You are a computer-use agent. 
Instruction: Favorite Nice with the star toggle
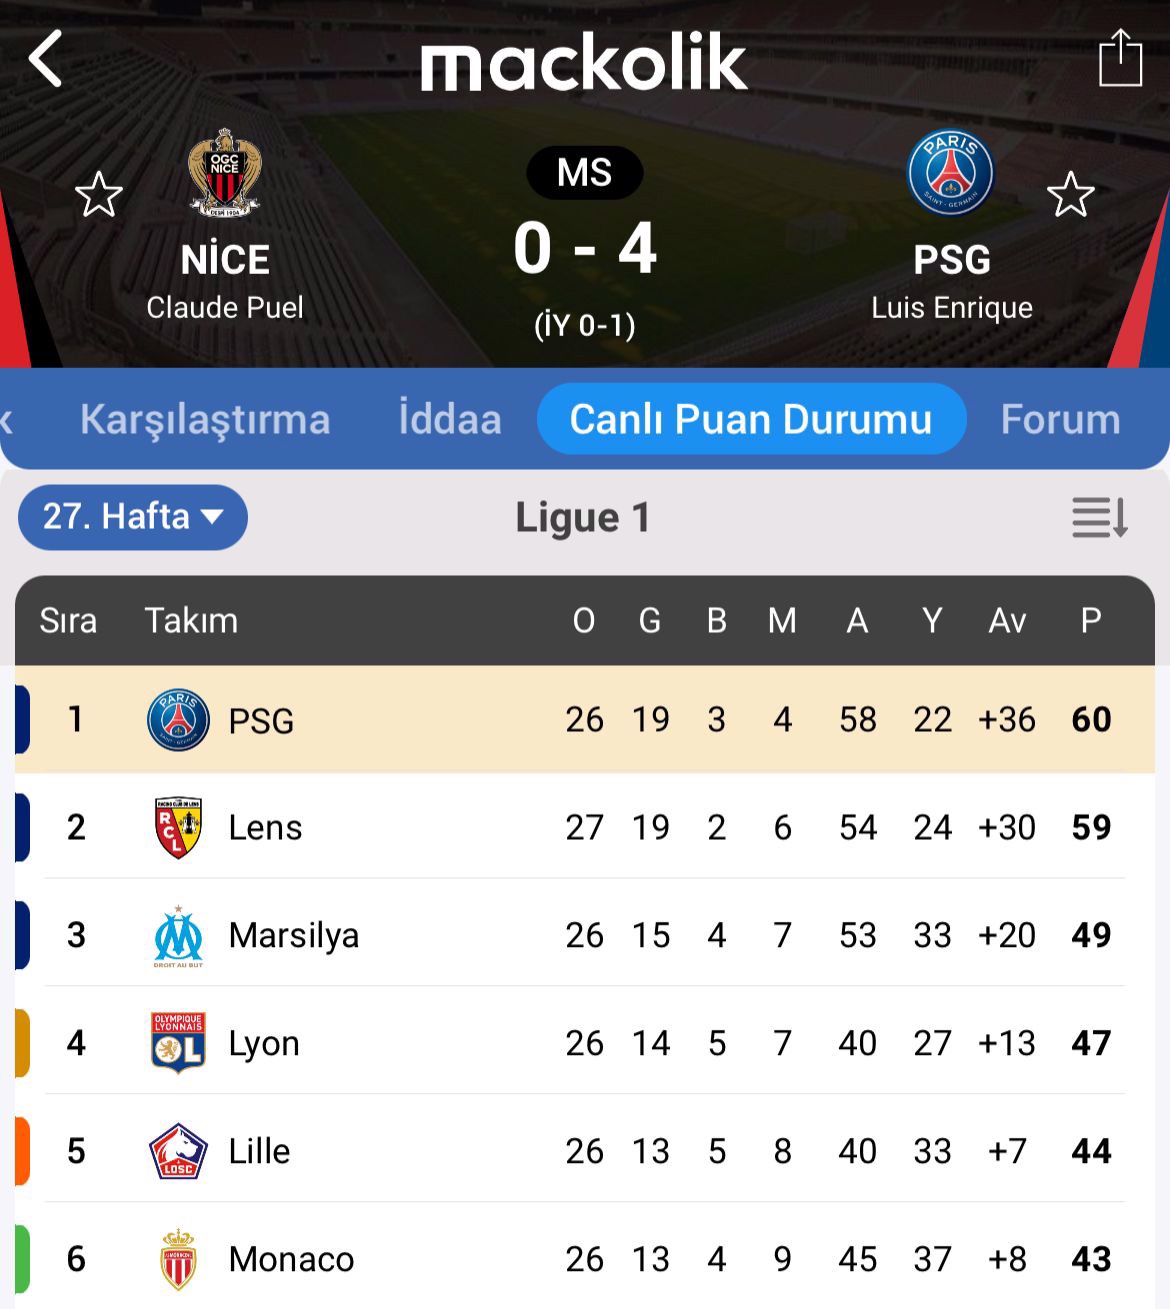coord(99,194)
